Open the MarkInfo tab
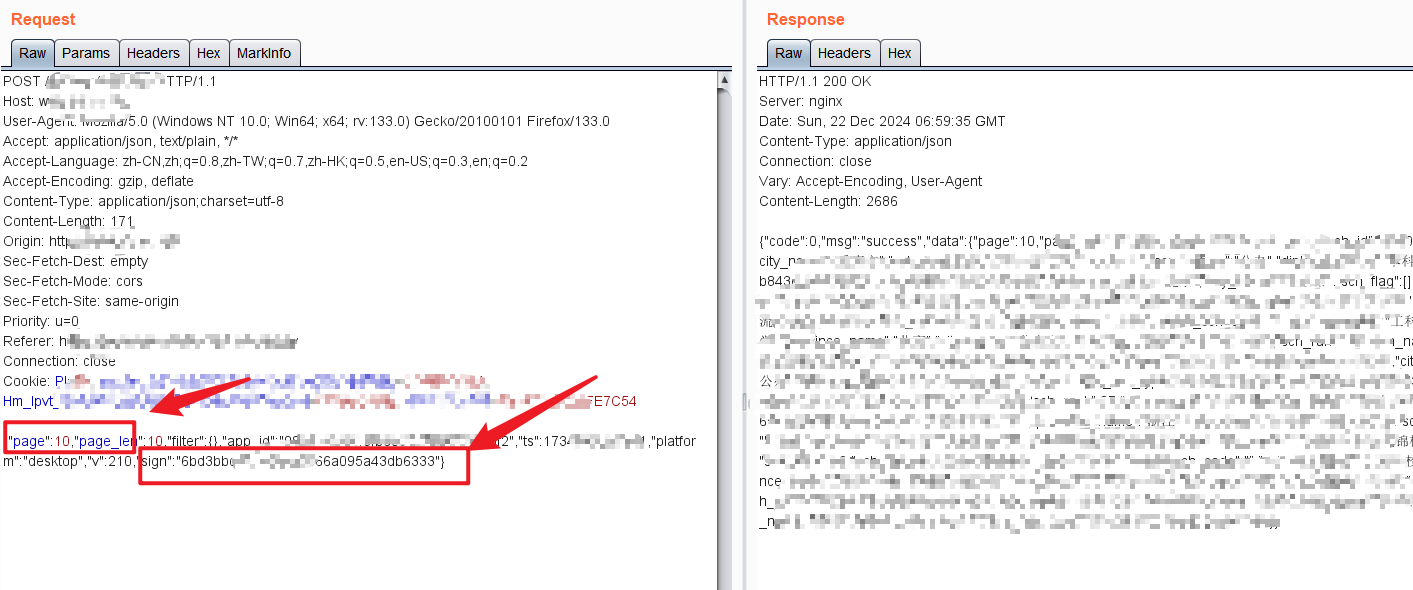Image resolution: width=1413 pixels, height=590 pixels. click(264, 53)
